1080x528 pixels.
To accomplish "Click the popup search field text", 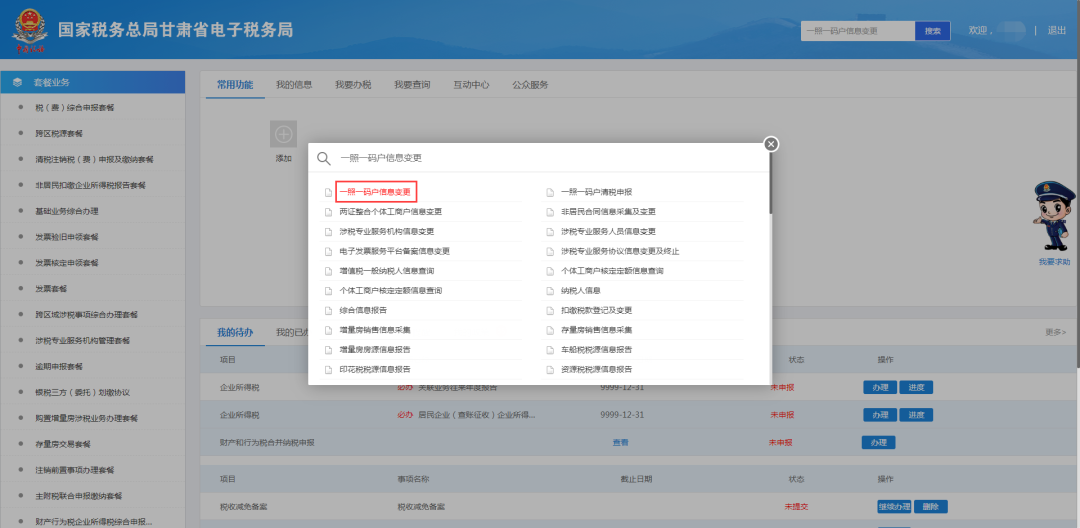I will coord(381,158).
